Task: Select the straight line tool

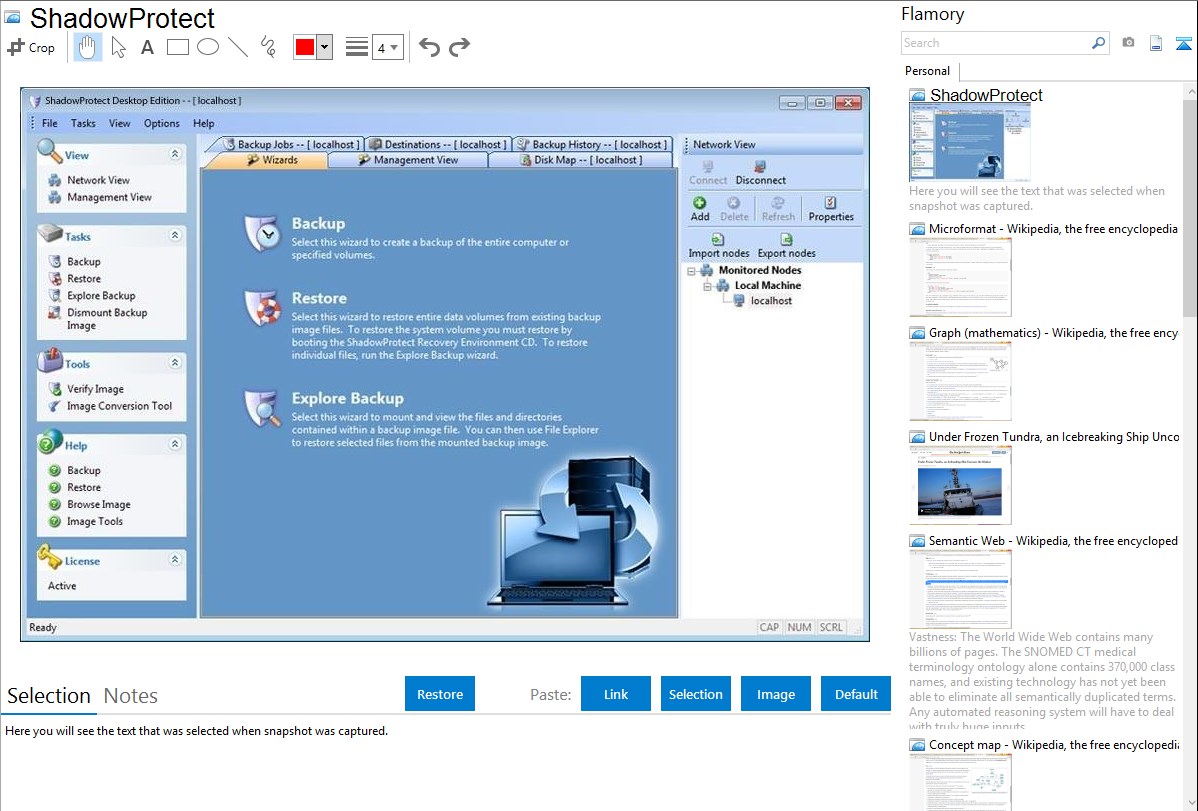Action: point(237,47)
